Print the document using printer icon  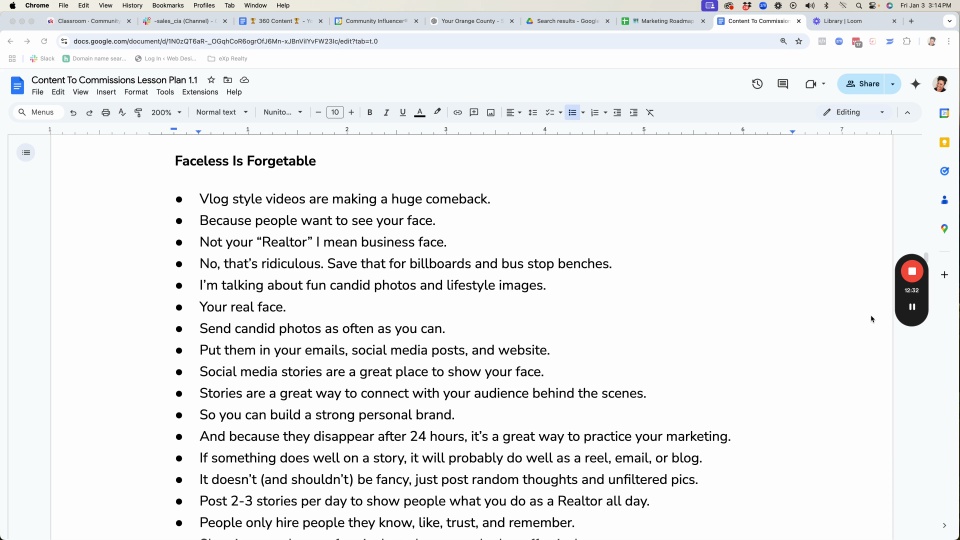(106, 113)
